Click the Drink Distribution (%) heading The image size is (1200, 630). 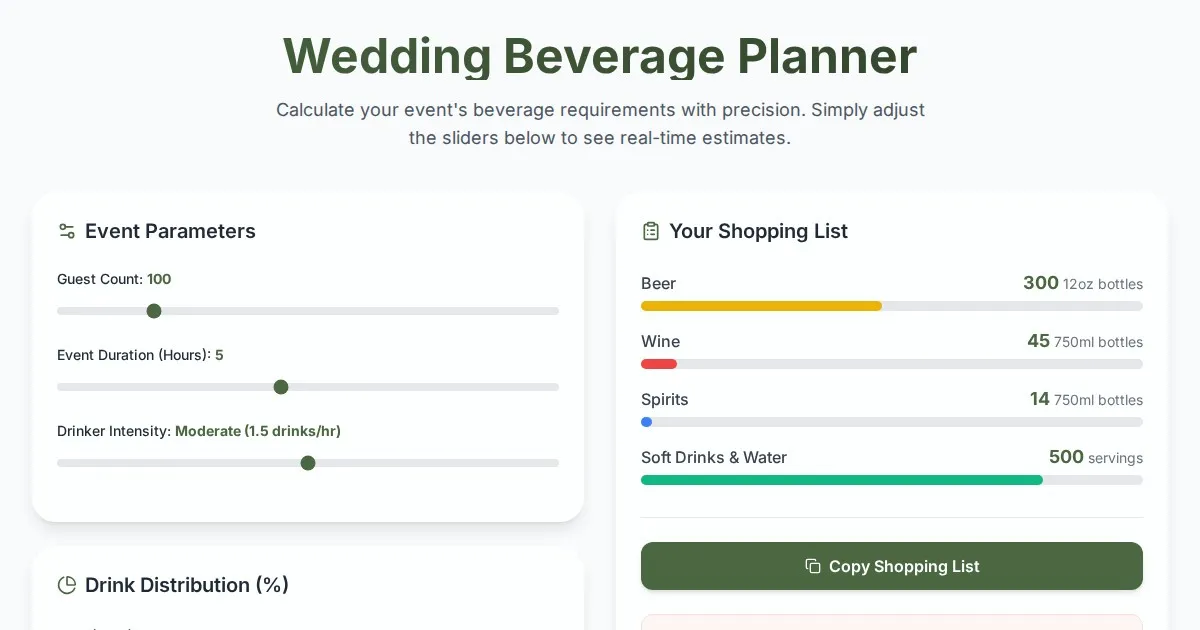(x=187, y=585)
